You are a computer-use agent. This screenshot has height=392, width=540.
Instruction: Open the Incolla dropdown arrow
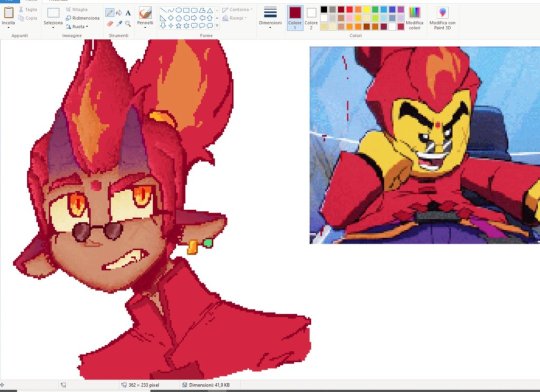point(9,27)
